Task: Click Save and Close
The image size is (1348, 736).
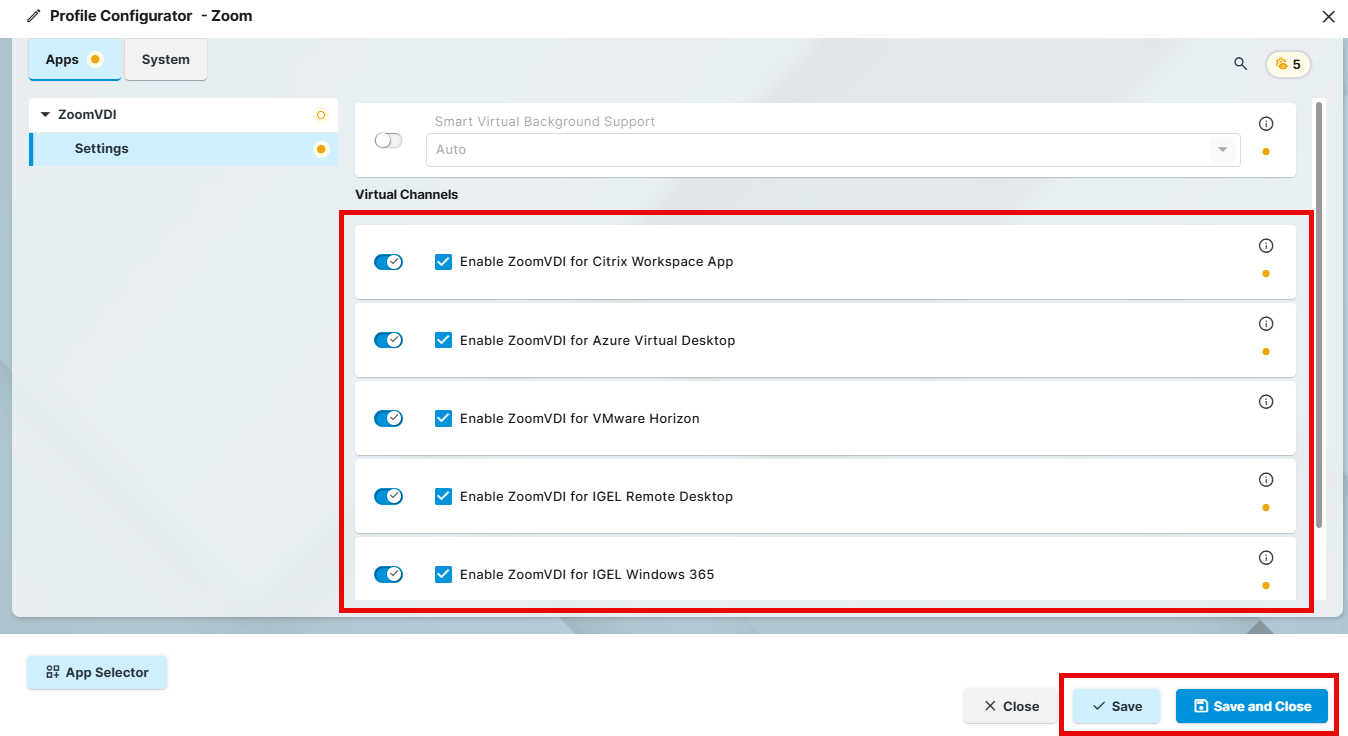Action: coord(1251,705)
